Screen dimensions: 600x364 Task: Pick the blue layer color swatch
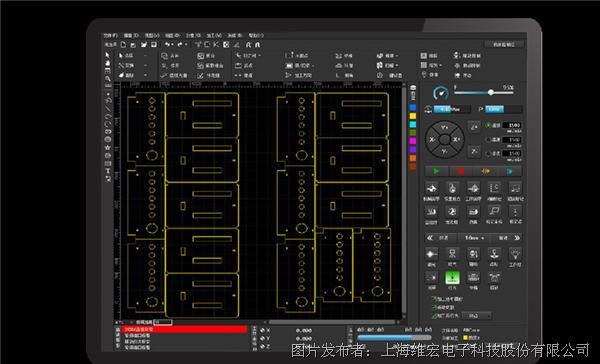coord(413,108)
